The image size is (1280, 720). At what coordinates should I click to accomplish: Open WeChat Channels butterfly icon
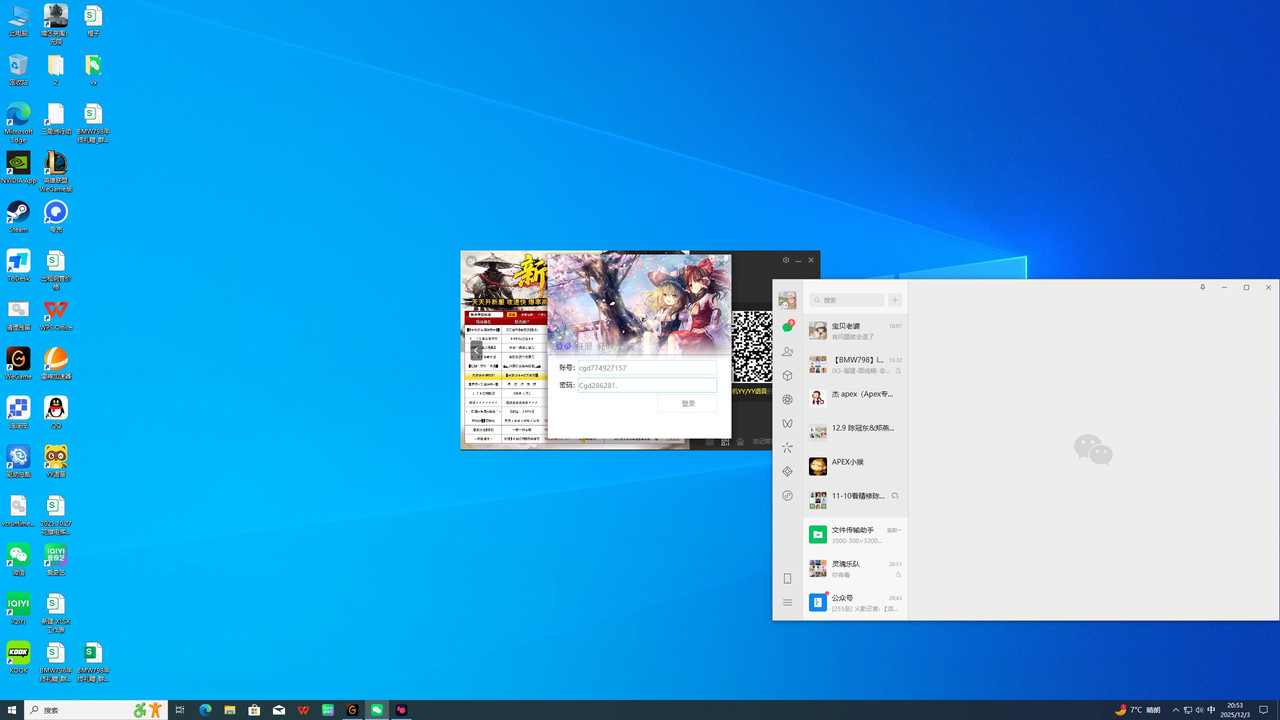coord(787,424)
